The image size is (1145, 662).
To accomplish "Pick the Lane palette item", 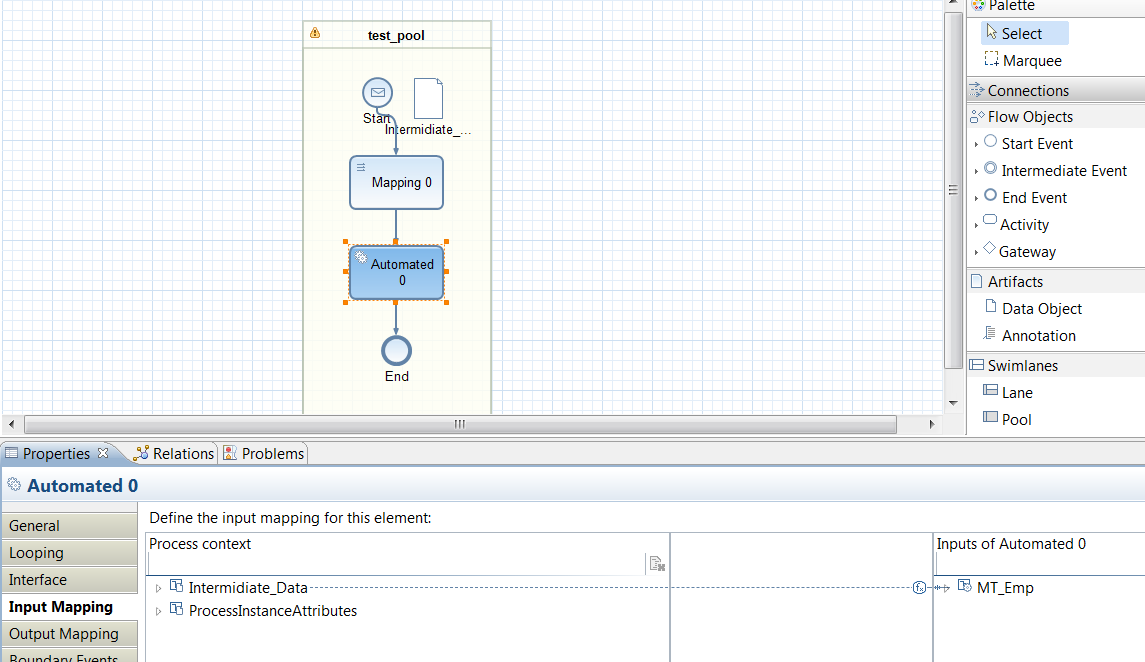I will (1008, 393).
